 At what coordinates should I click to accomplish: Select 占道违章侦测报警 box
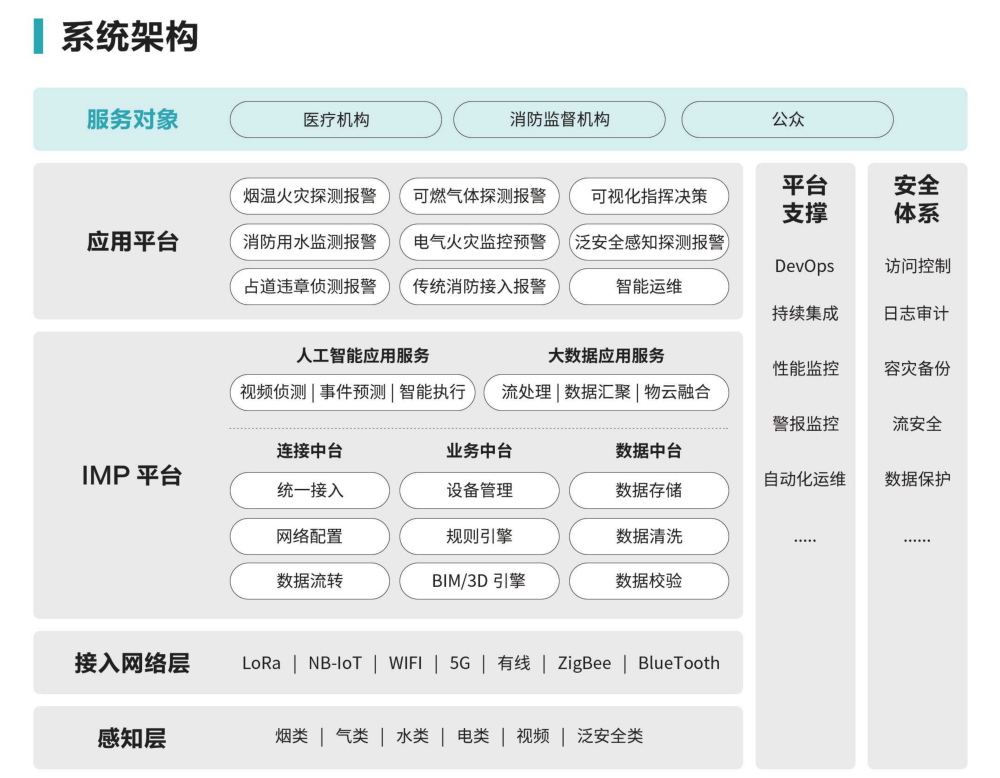[309, 286]
